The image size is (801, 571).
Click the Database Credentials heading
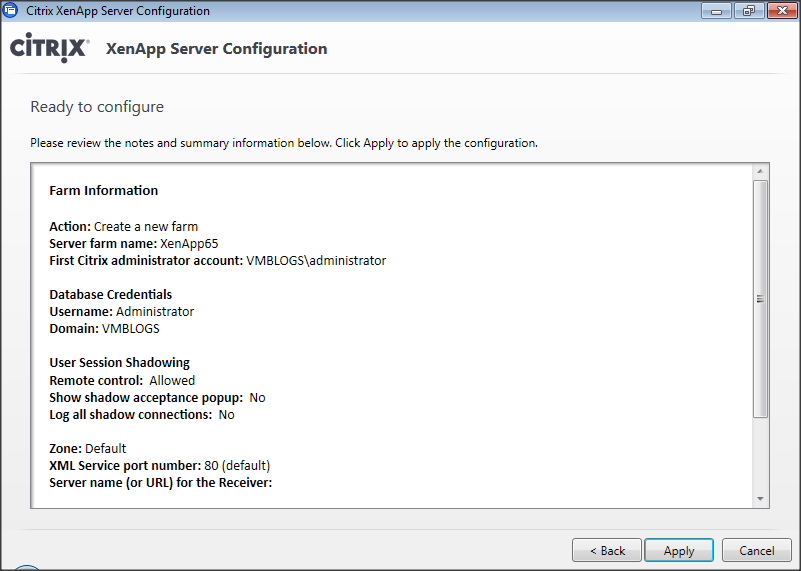pyautogui.click(x=110, y=295)
